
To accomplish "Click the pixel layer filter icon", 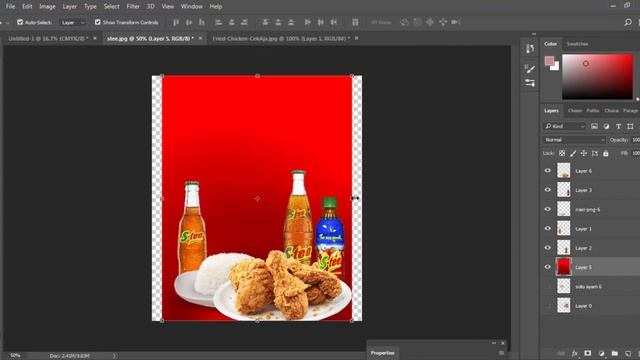I will point(594,127).
